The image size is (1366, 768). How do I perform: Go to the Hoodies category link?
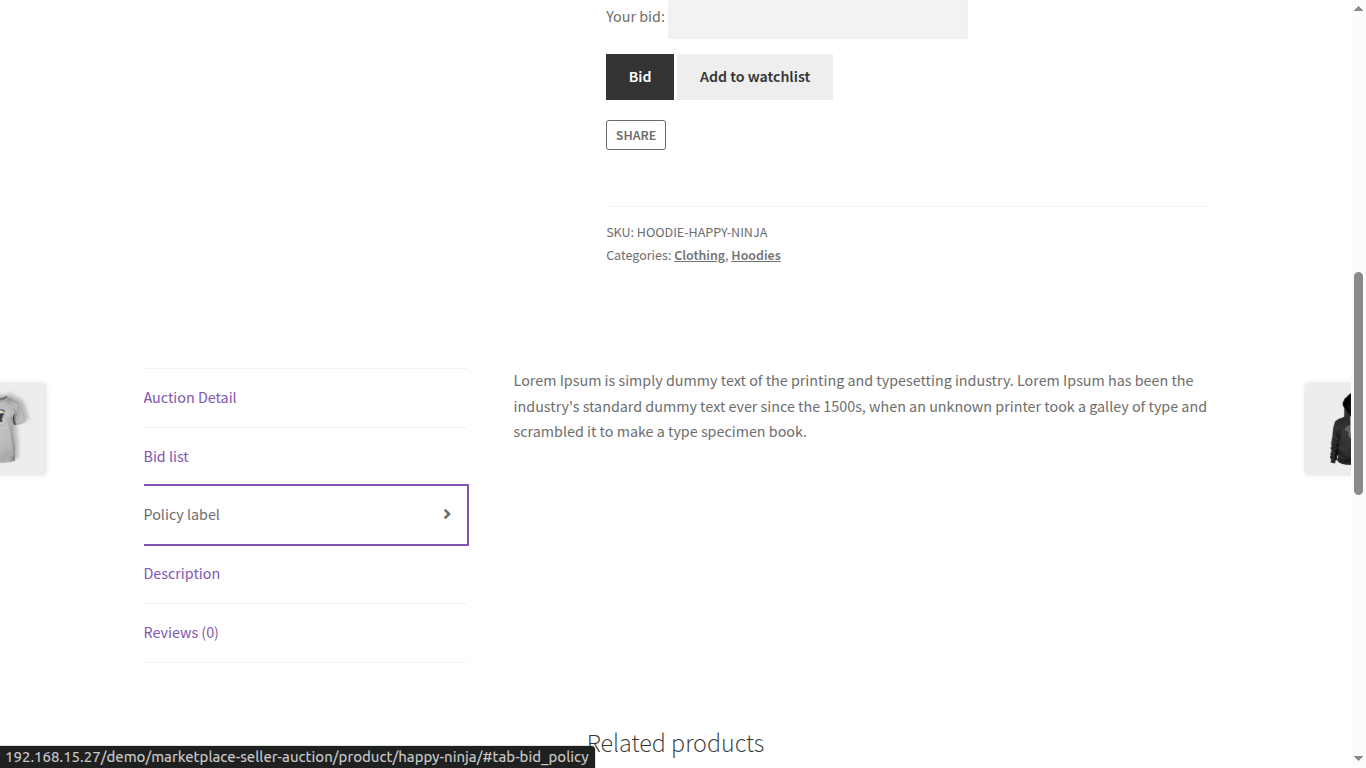756,256
